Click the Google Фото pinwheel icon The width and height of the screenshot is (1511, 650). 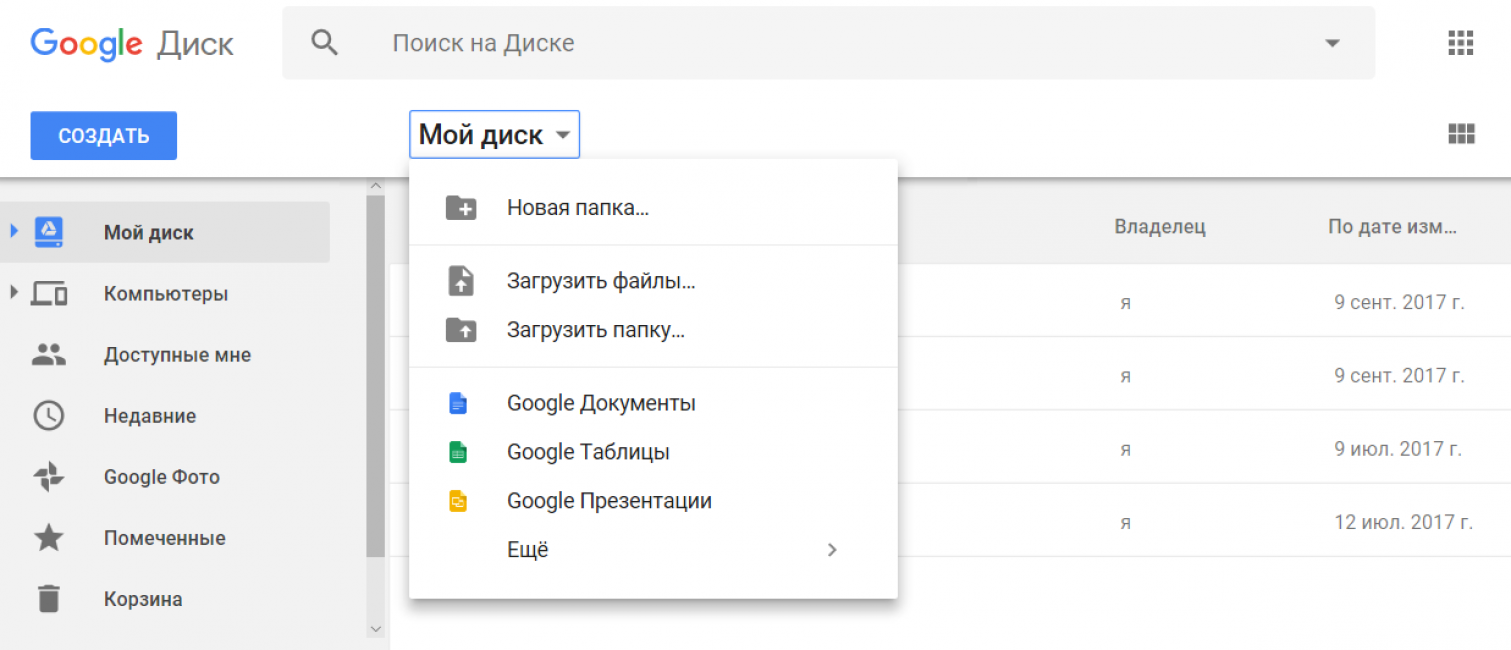(49, 477)
